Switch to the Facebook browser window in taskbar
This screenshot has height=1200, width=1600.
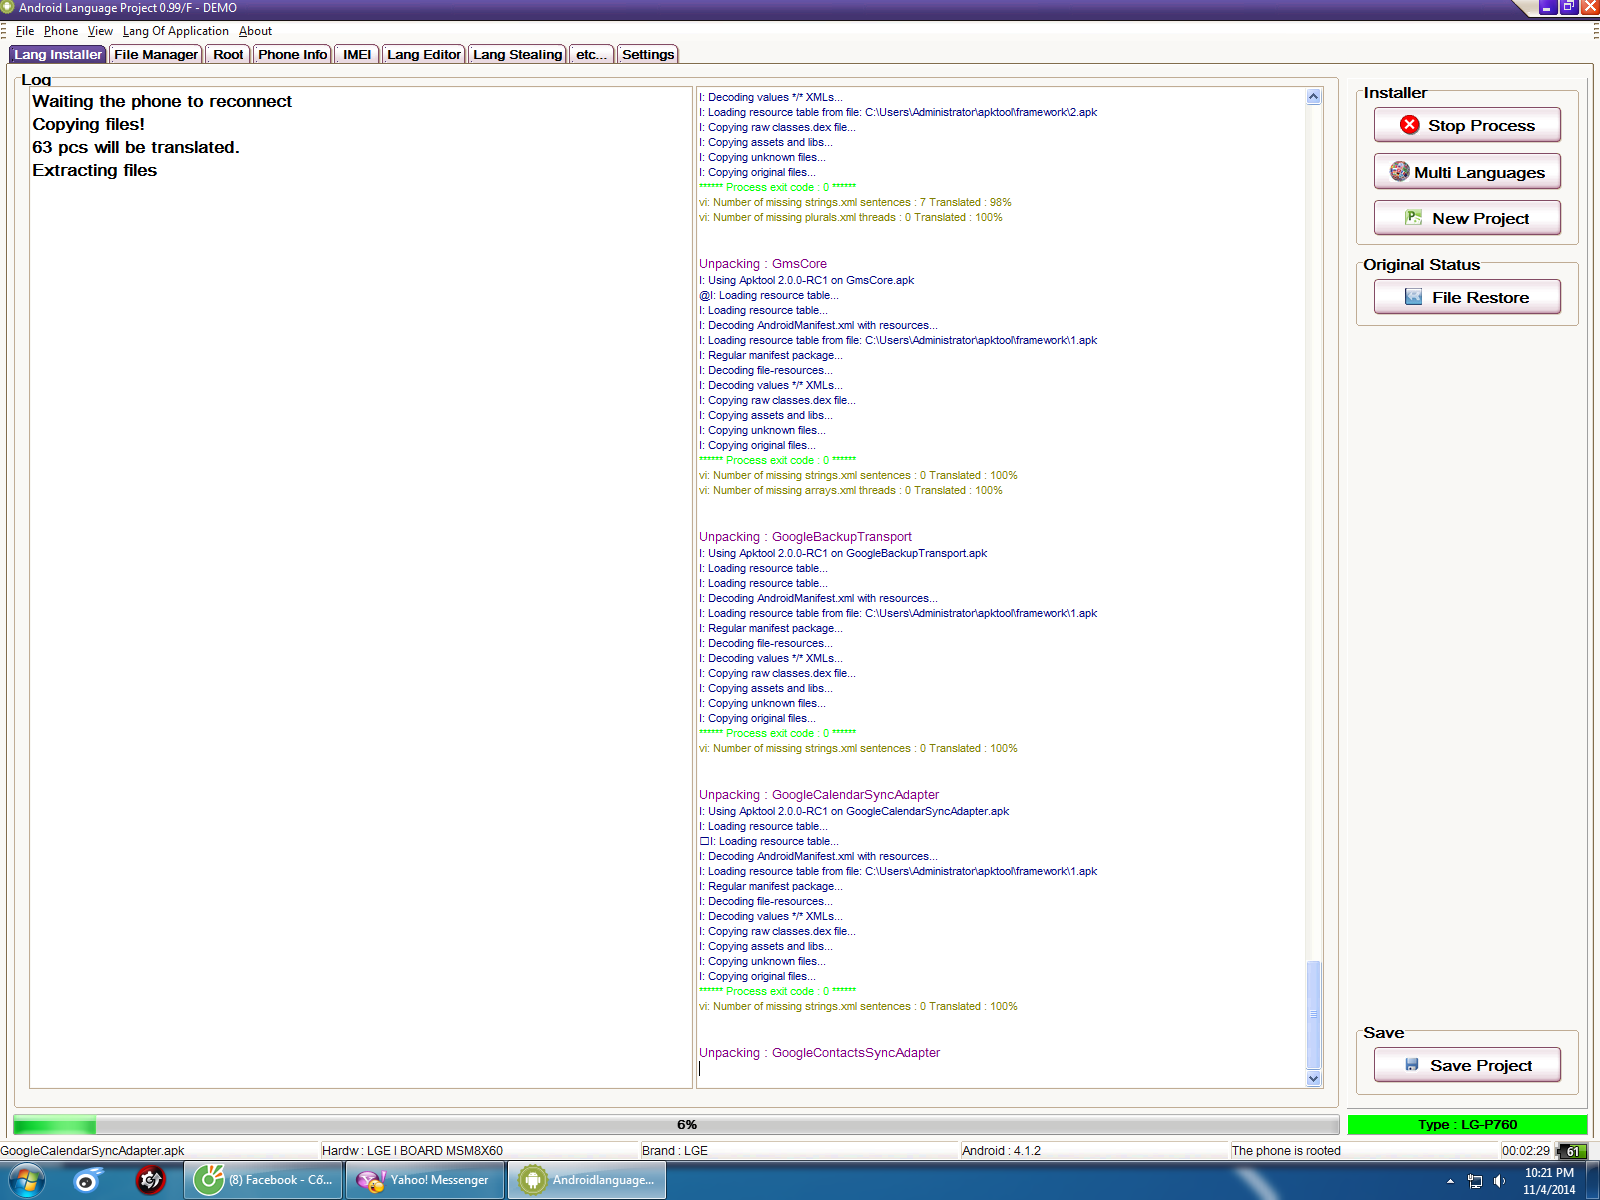(263, 1180)
